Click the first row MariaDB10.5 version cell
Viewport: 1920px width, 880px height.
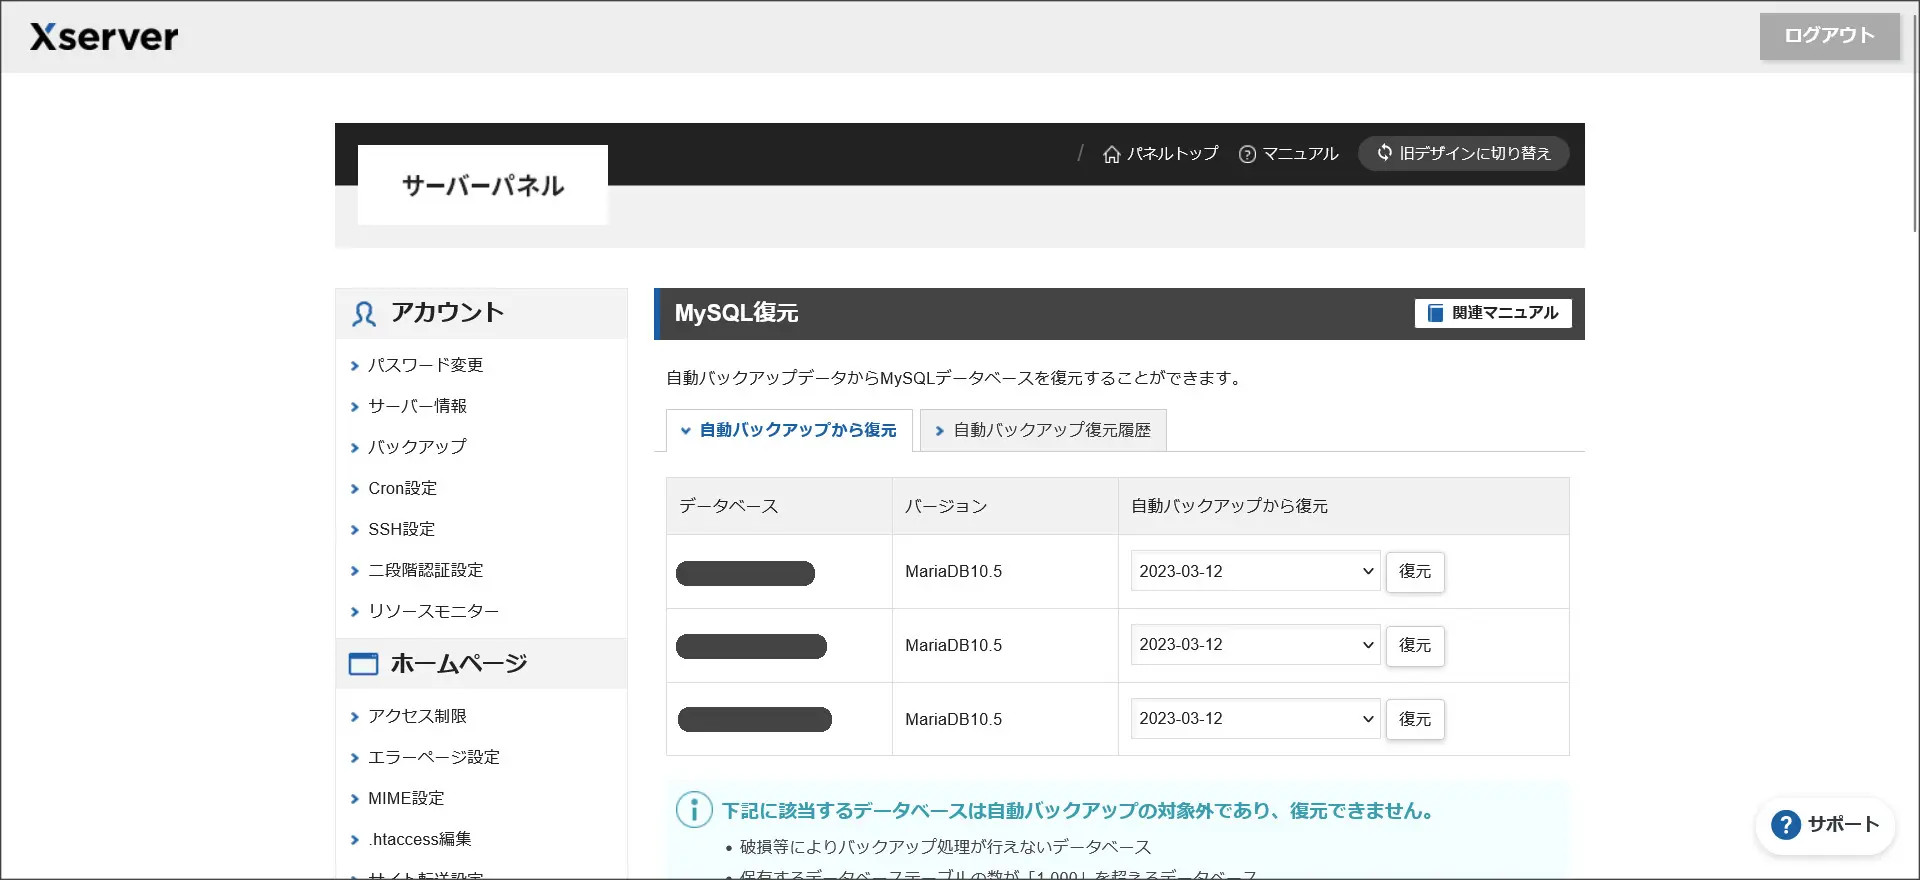1005,572
